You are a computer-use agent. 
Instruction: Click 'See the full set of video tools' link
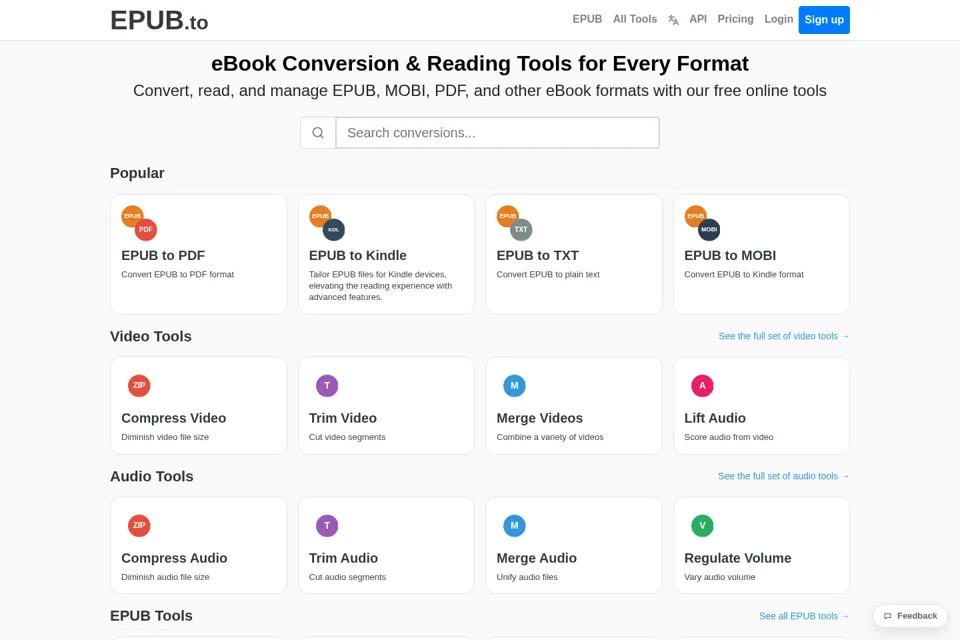(784, 336)
